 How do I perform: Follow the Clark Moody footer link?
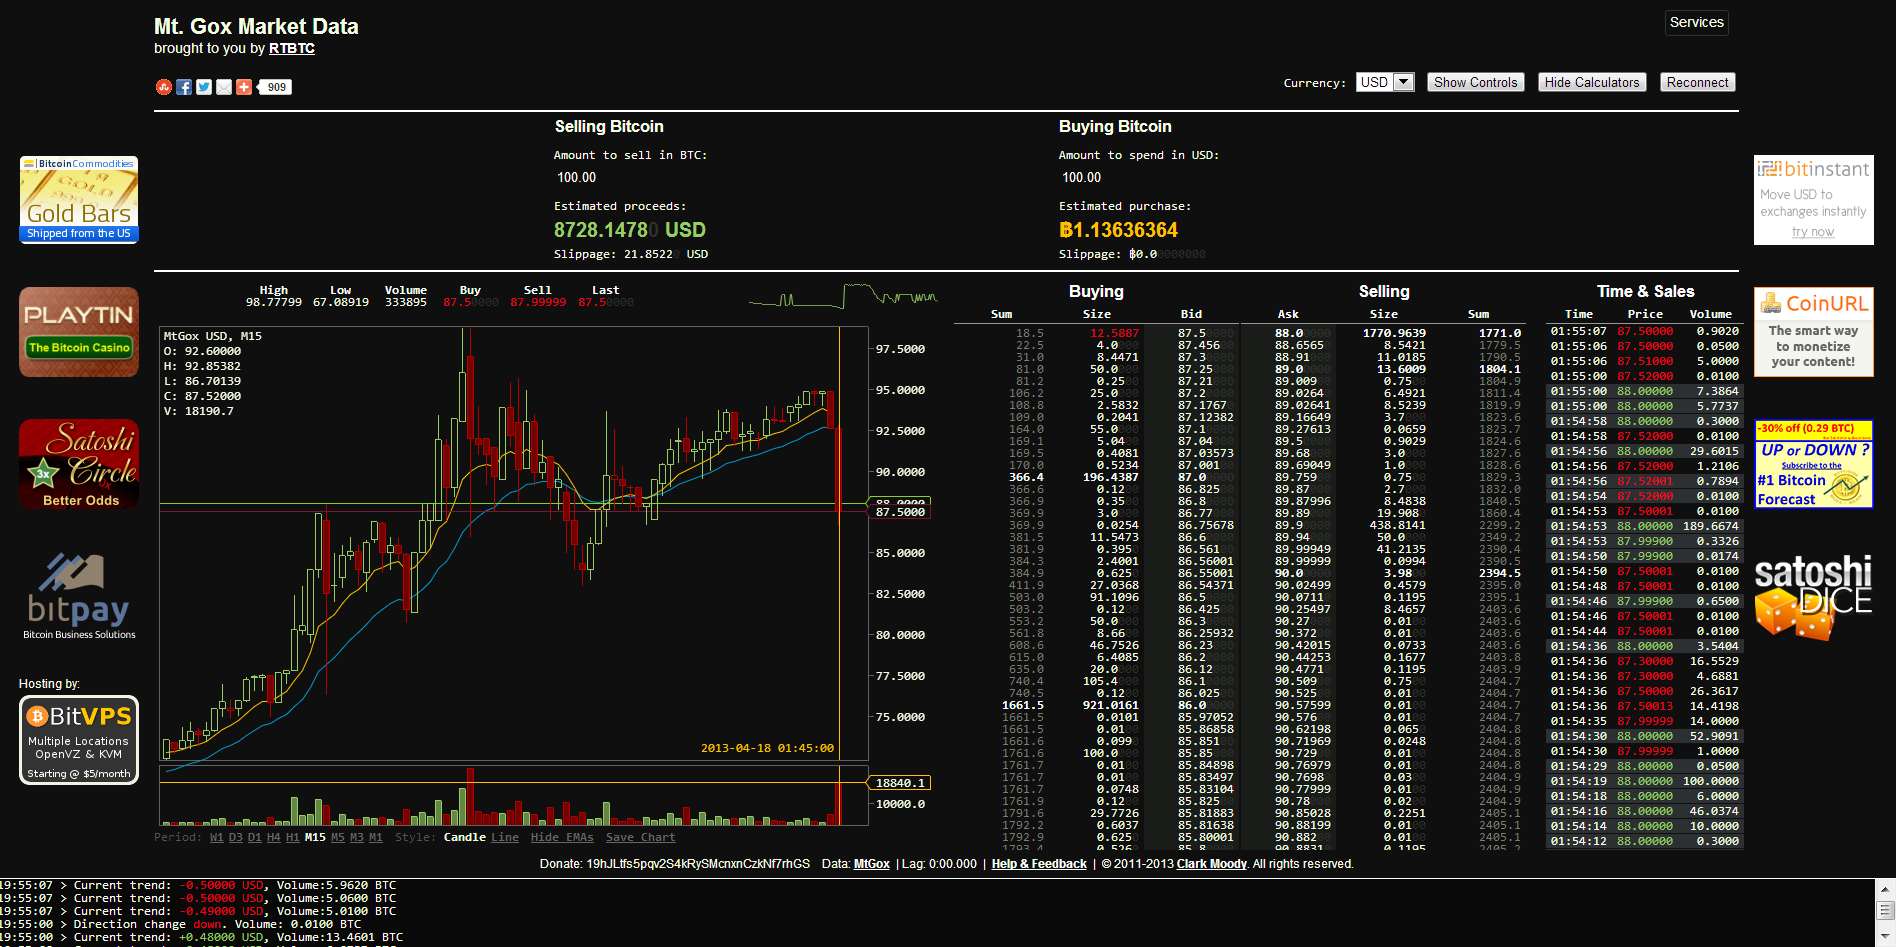coord(1212,864)
